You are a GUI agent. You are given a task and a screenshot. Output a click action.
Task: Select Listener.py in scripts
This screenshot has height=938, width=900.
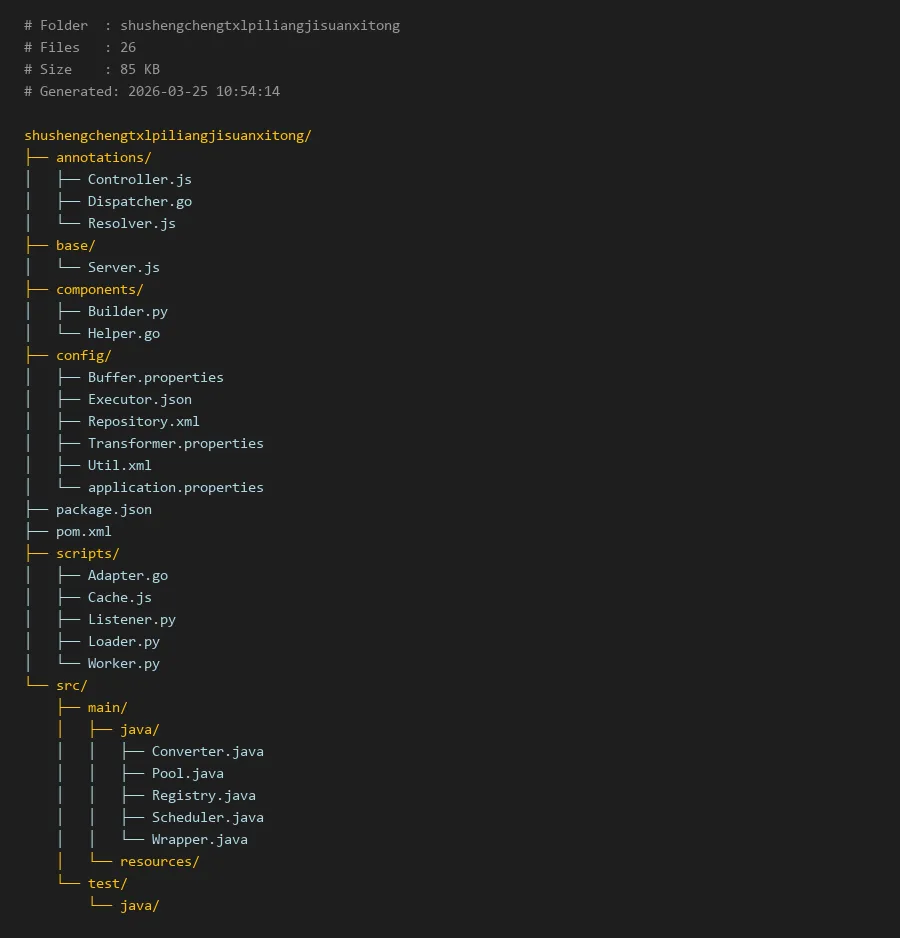131,619
